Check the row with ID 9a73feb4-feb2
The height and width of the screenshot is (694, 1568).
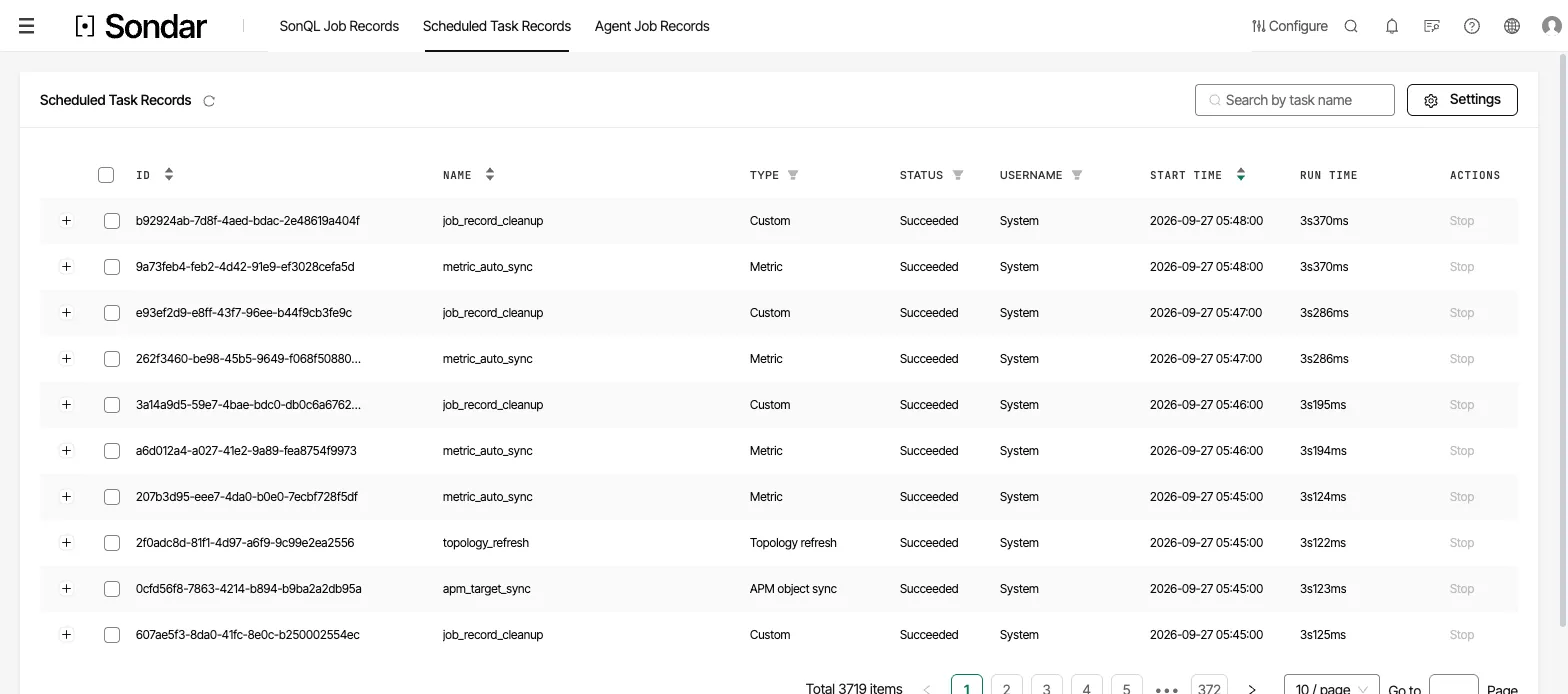click(x=112, y=267)
